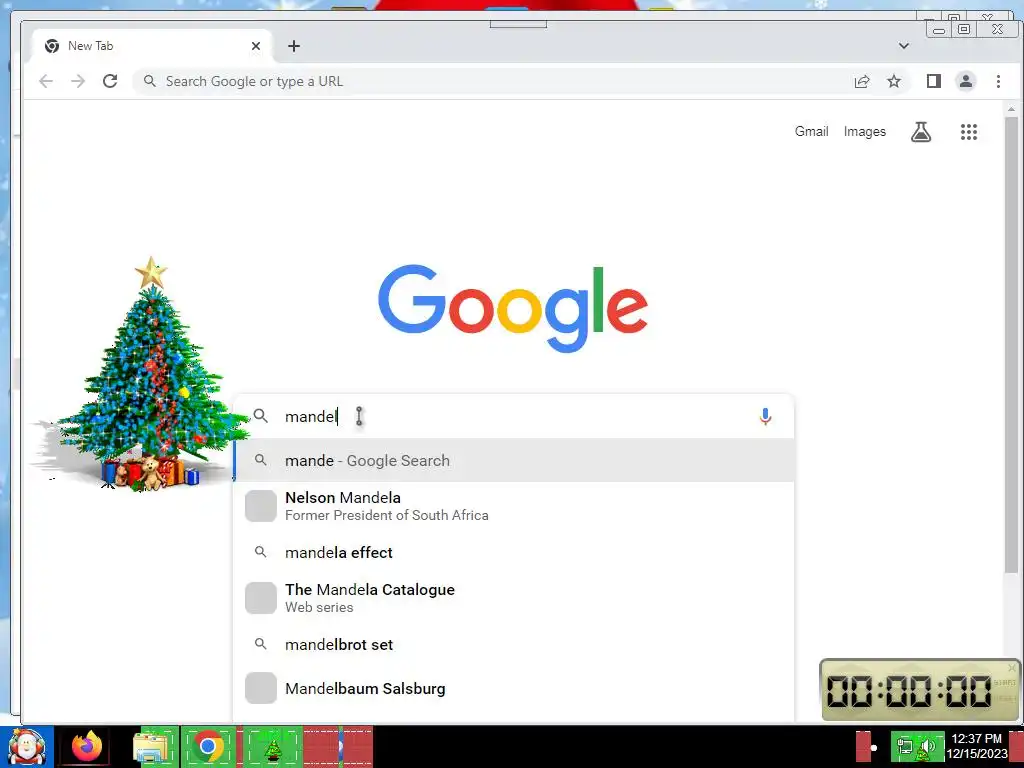Screen dimensions: 1024x768
Task: Select the New Tab tab
Action: [x=151, y=46]
